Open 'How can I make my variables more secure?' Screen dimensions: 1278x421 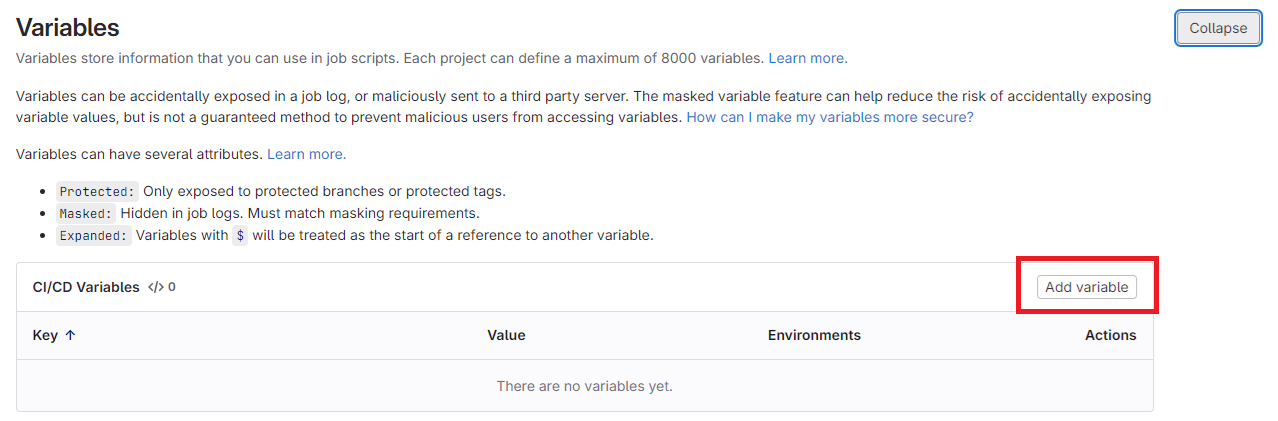tap(829, 117)
